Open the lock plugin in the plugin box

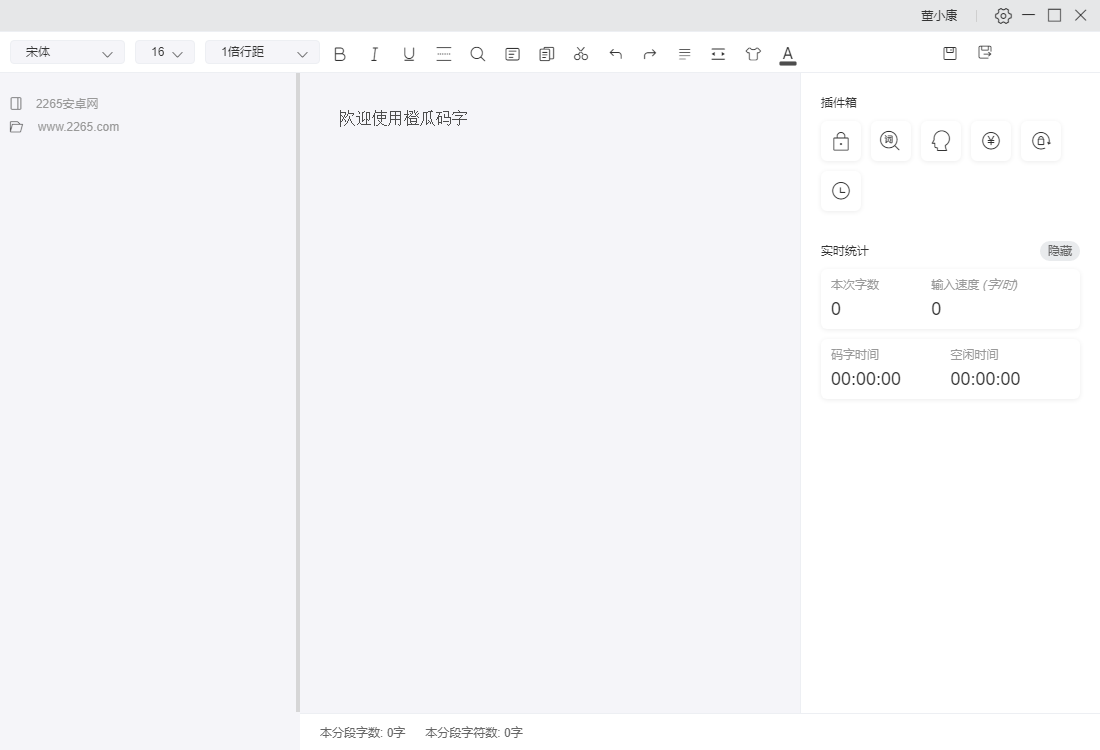coord(840,141)
